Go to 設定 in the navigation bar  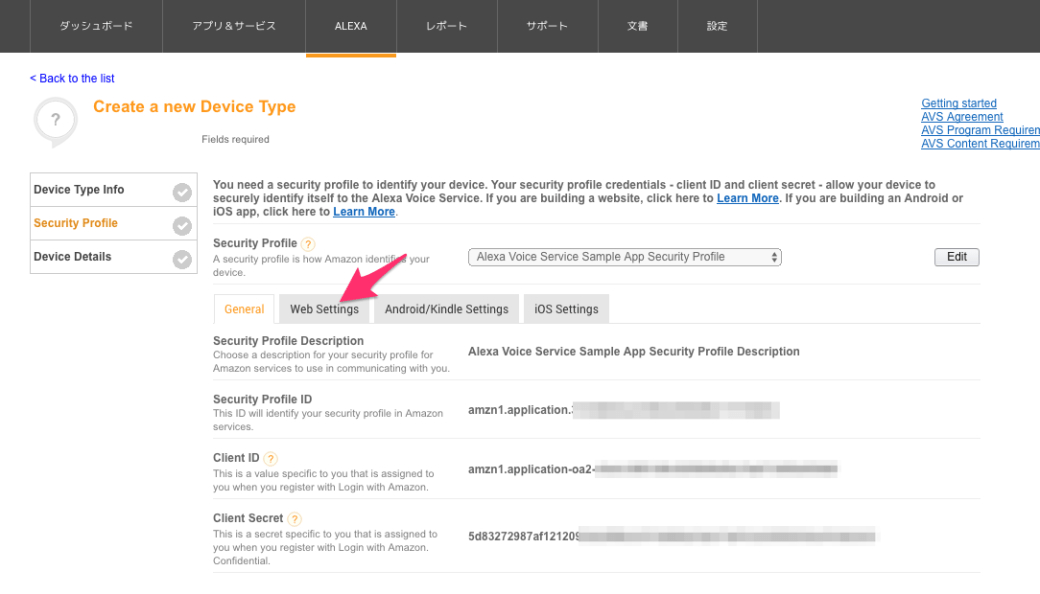click(717, 27)
